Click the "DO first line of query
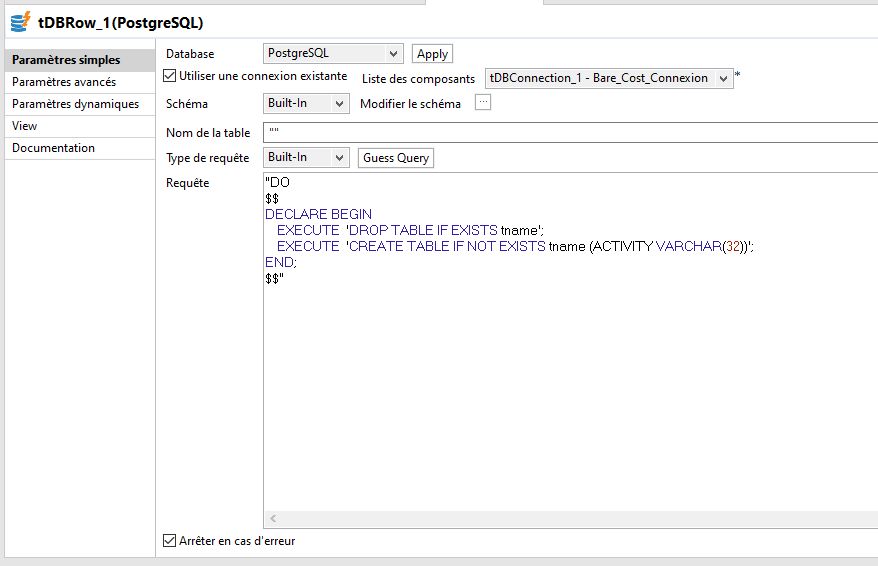Viewport: 878px width, 566px height. tap(277, 183)
